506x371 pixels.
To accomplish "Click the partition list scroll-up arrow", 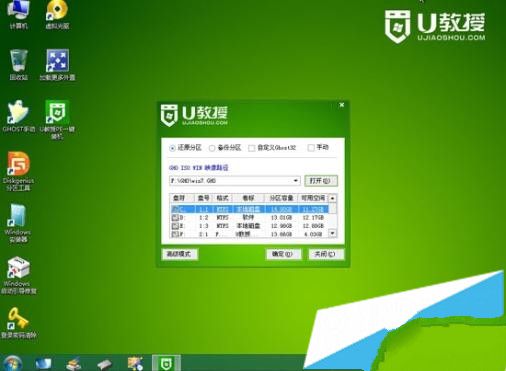I will tap(332, 198).
